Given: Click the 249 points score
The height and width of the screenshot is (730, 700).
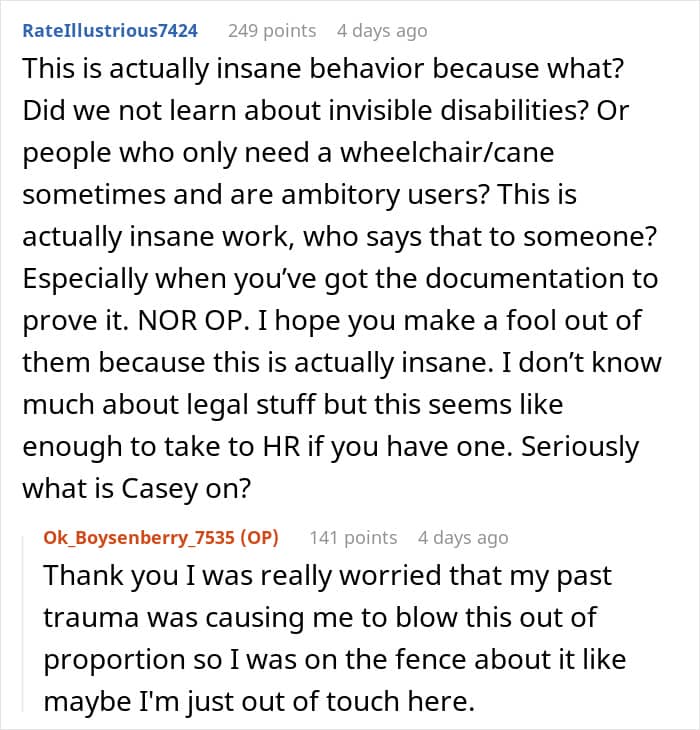Looking at the screenshot, I should [272, 31].
